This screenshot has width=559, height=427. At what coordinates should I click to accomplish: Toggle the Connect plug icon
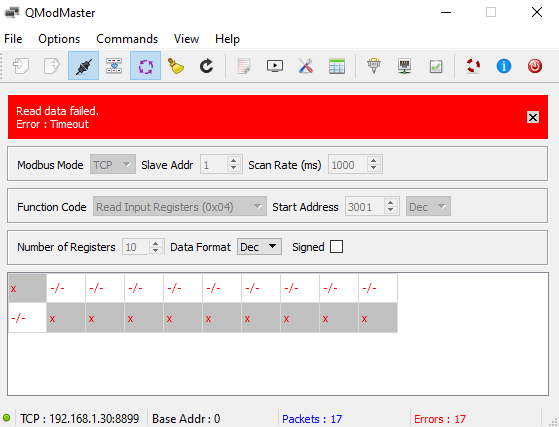[x=83, y=66]
